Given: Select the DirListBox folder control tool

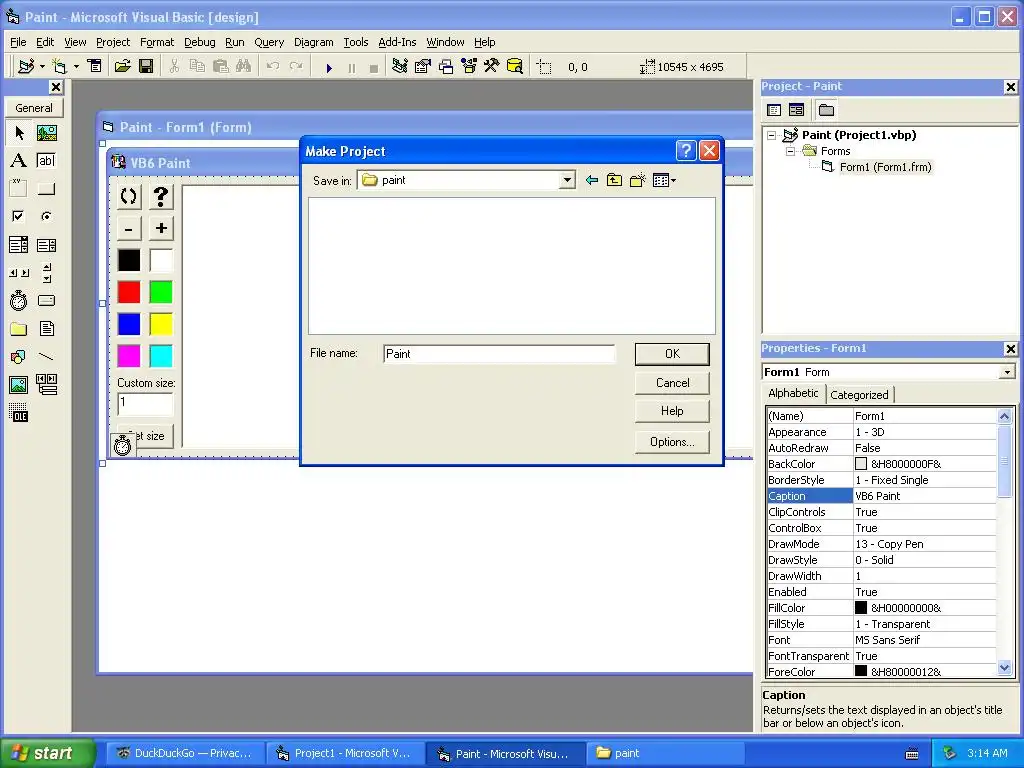Looking at the screenshot, I should tap(19, 328).
